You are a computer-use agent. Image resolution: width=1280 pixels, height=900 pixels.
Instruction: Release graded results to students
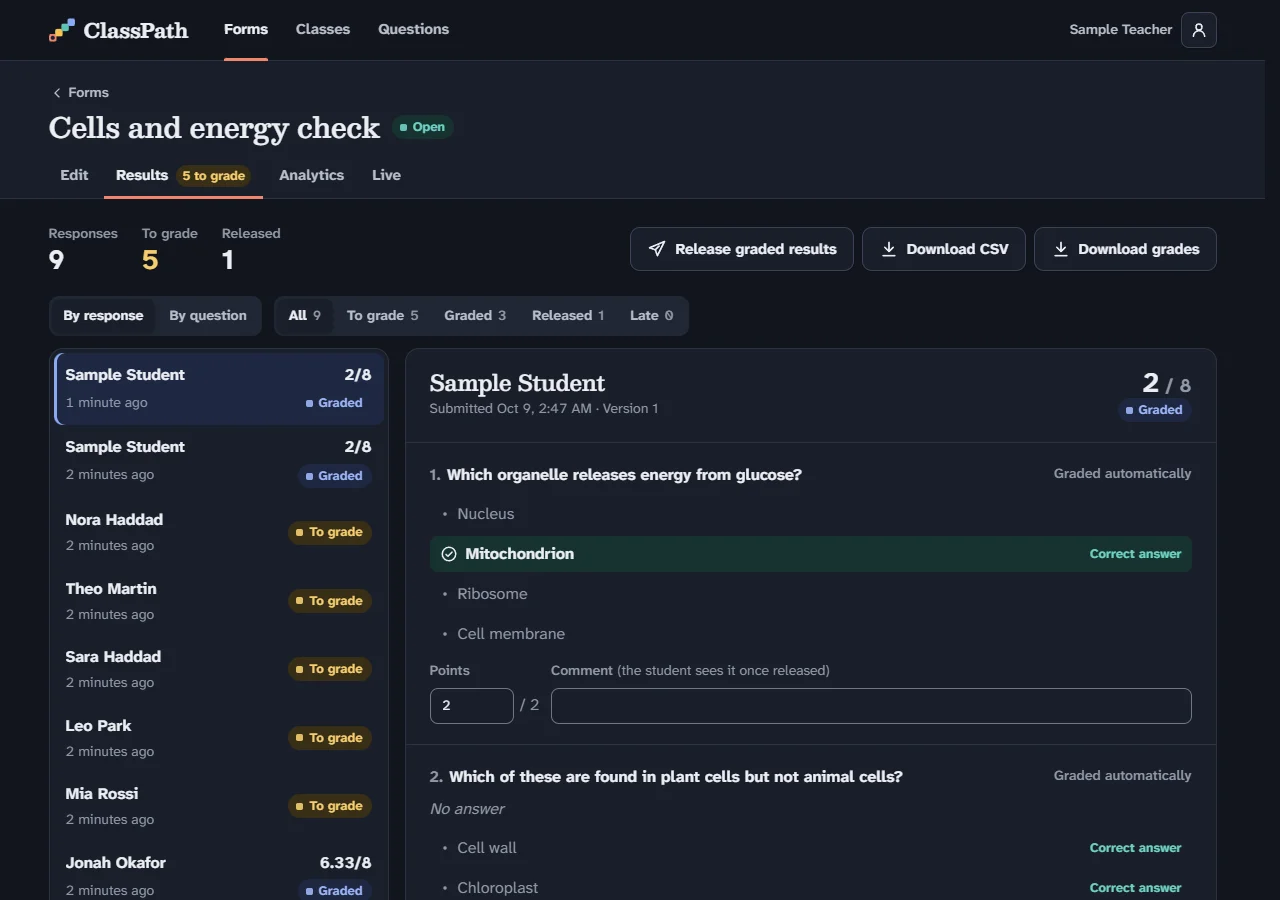tap(741, 249)
